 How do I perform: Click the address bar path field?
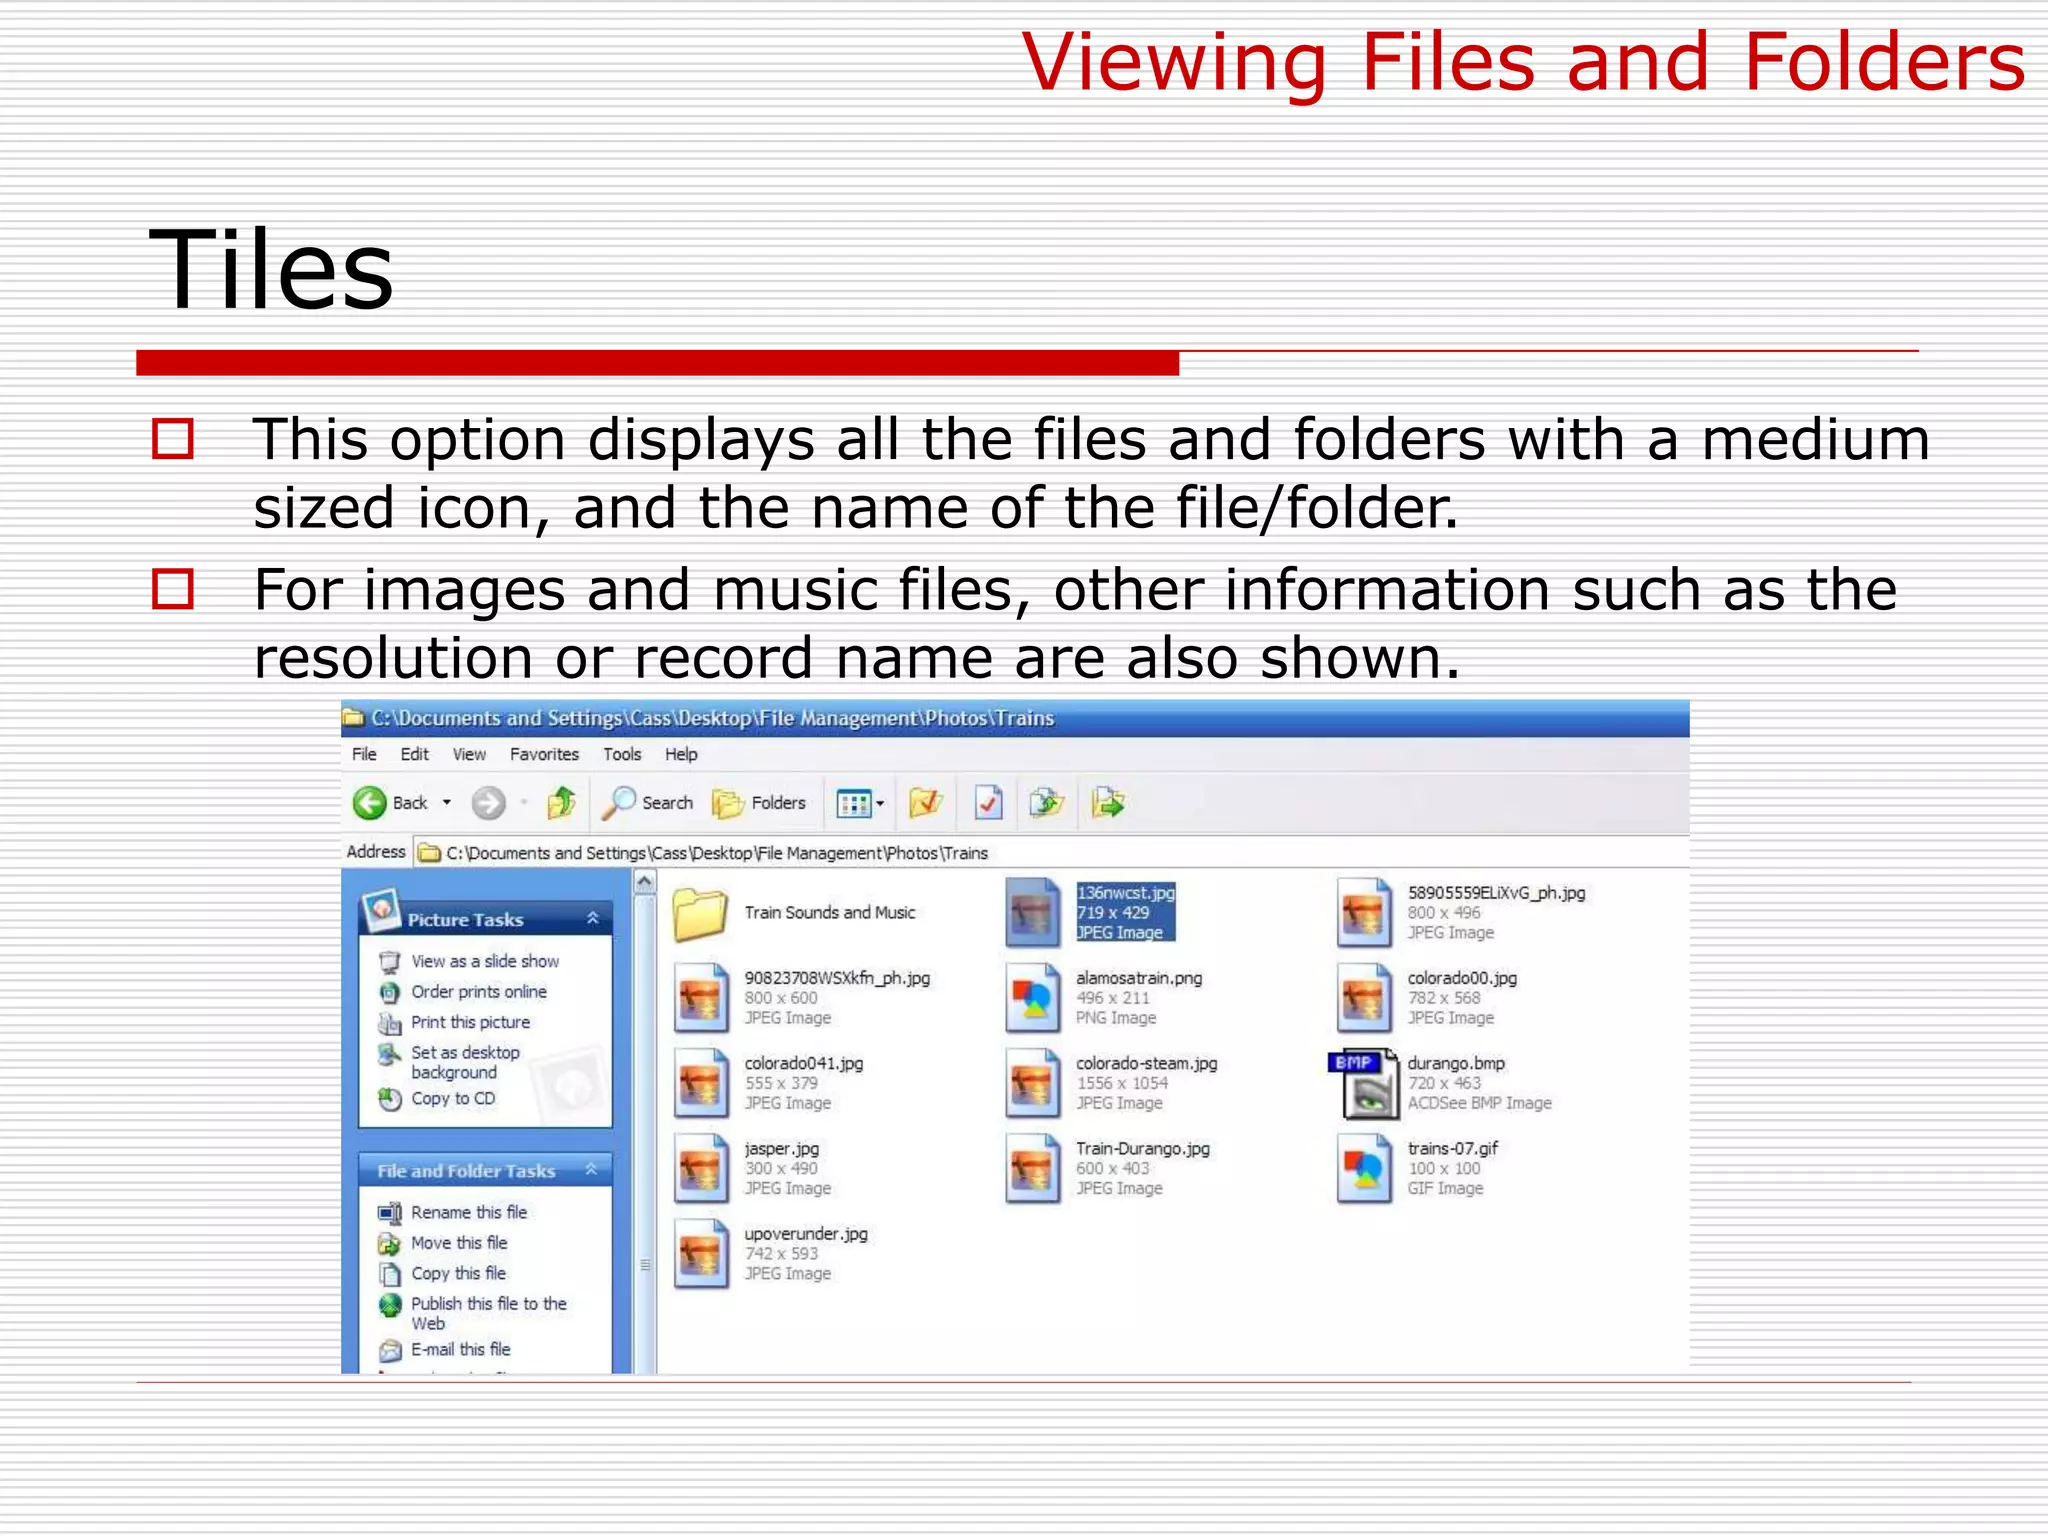1050,853
